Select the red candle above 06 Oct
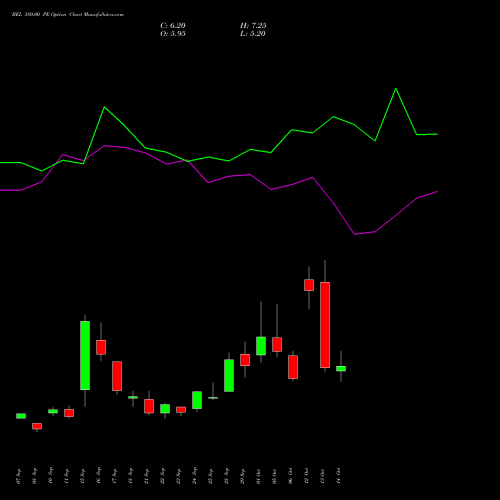Image resolution: width=500 pixels, height=500 pixels. (x=293, y=367)
